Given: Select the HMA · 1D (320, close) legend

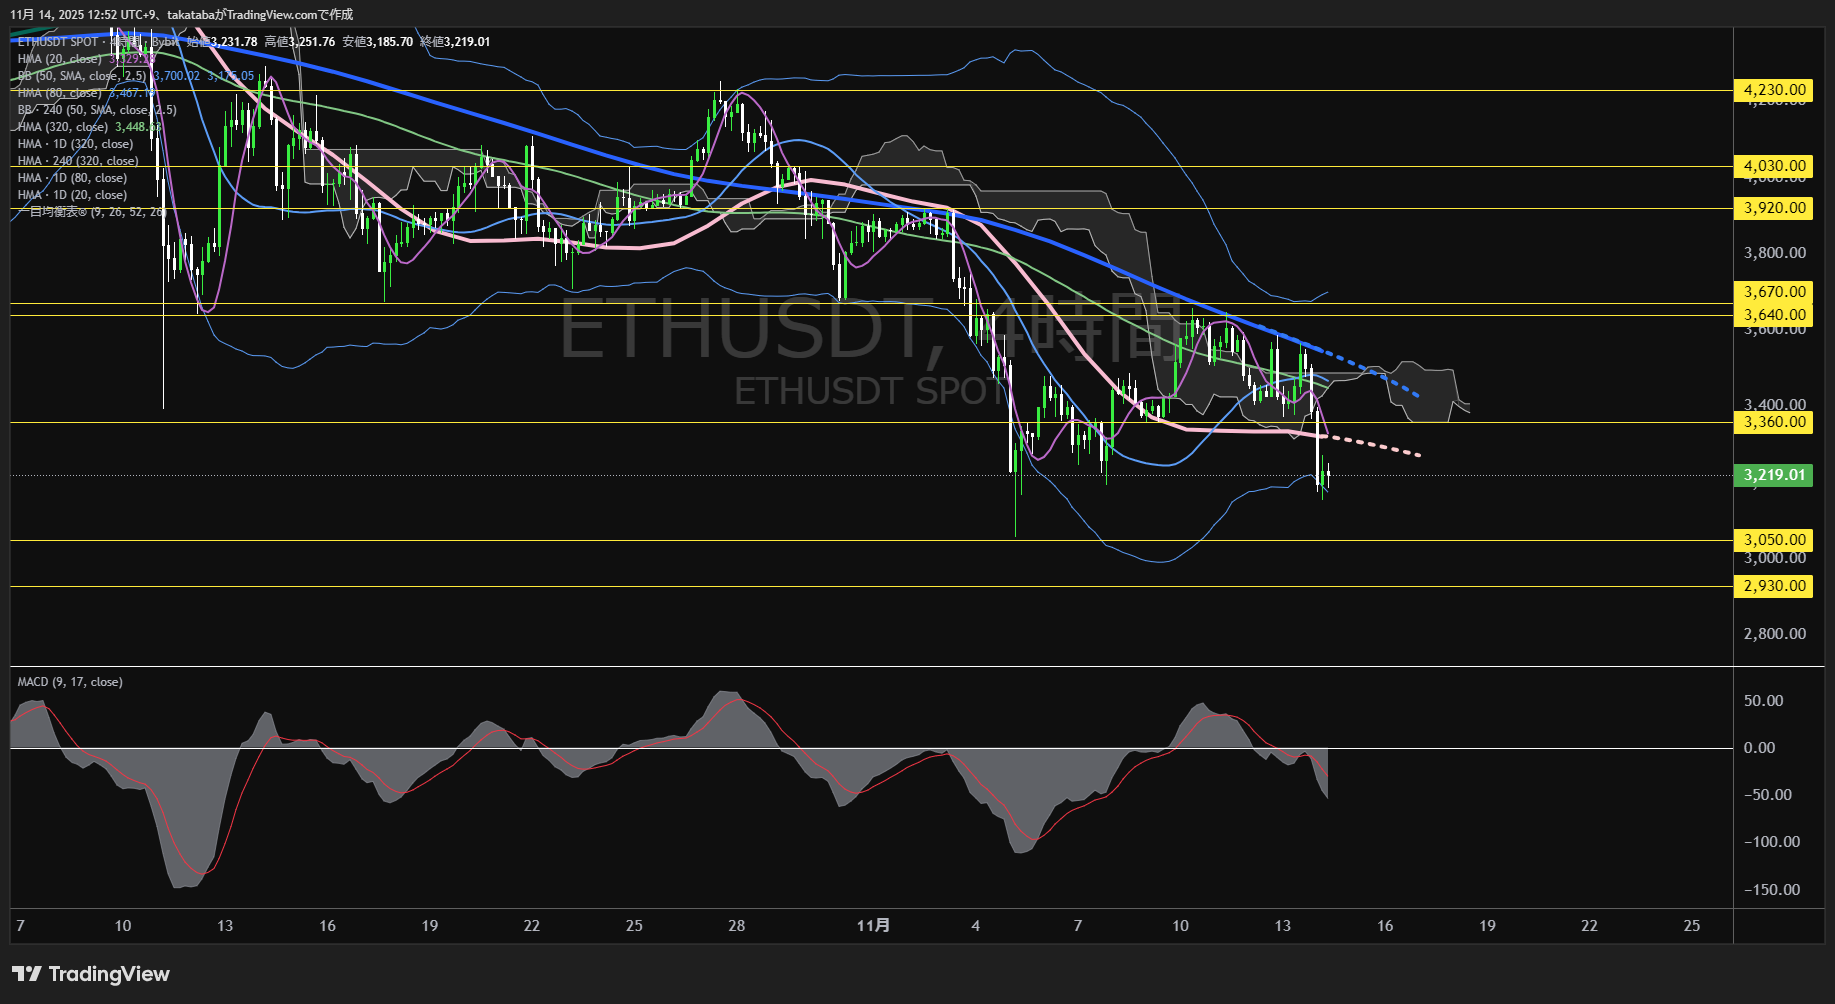Looking at the screenshot, I should [75, 143].
